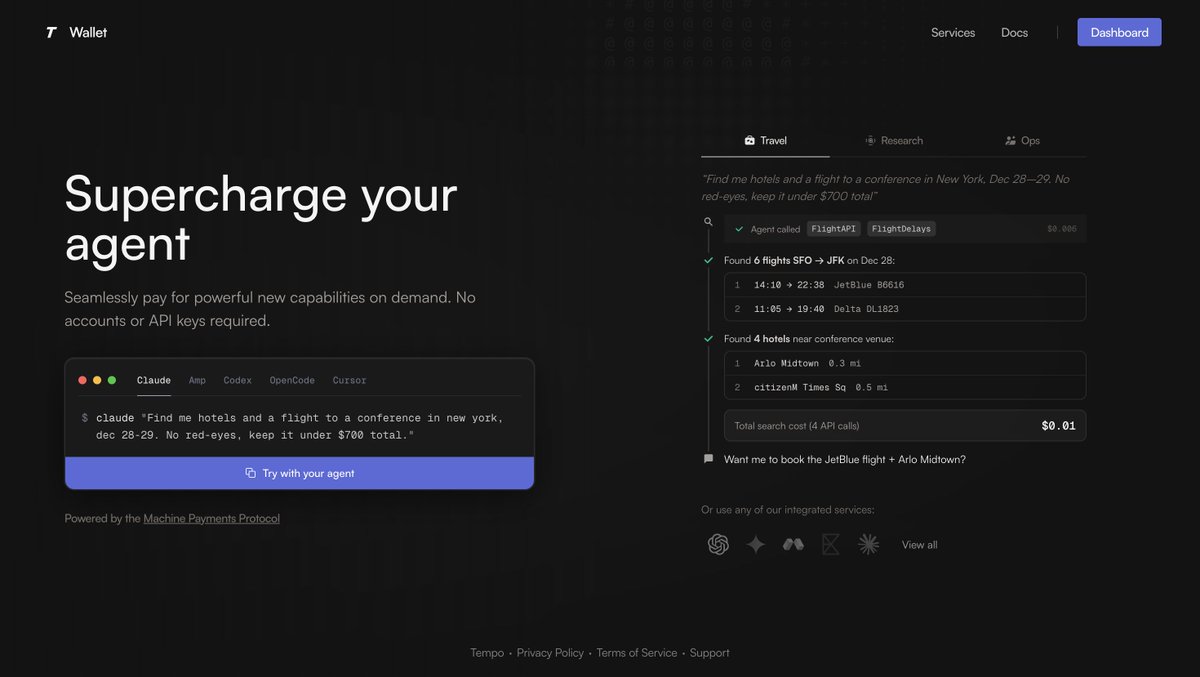Click the Tempo Wallet logo
Image resolution: width=1200 pixels, height=677 pixels.
click(76, 32)
